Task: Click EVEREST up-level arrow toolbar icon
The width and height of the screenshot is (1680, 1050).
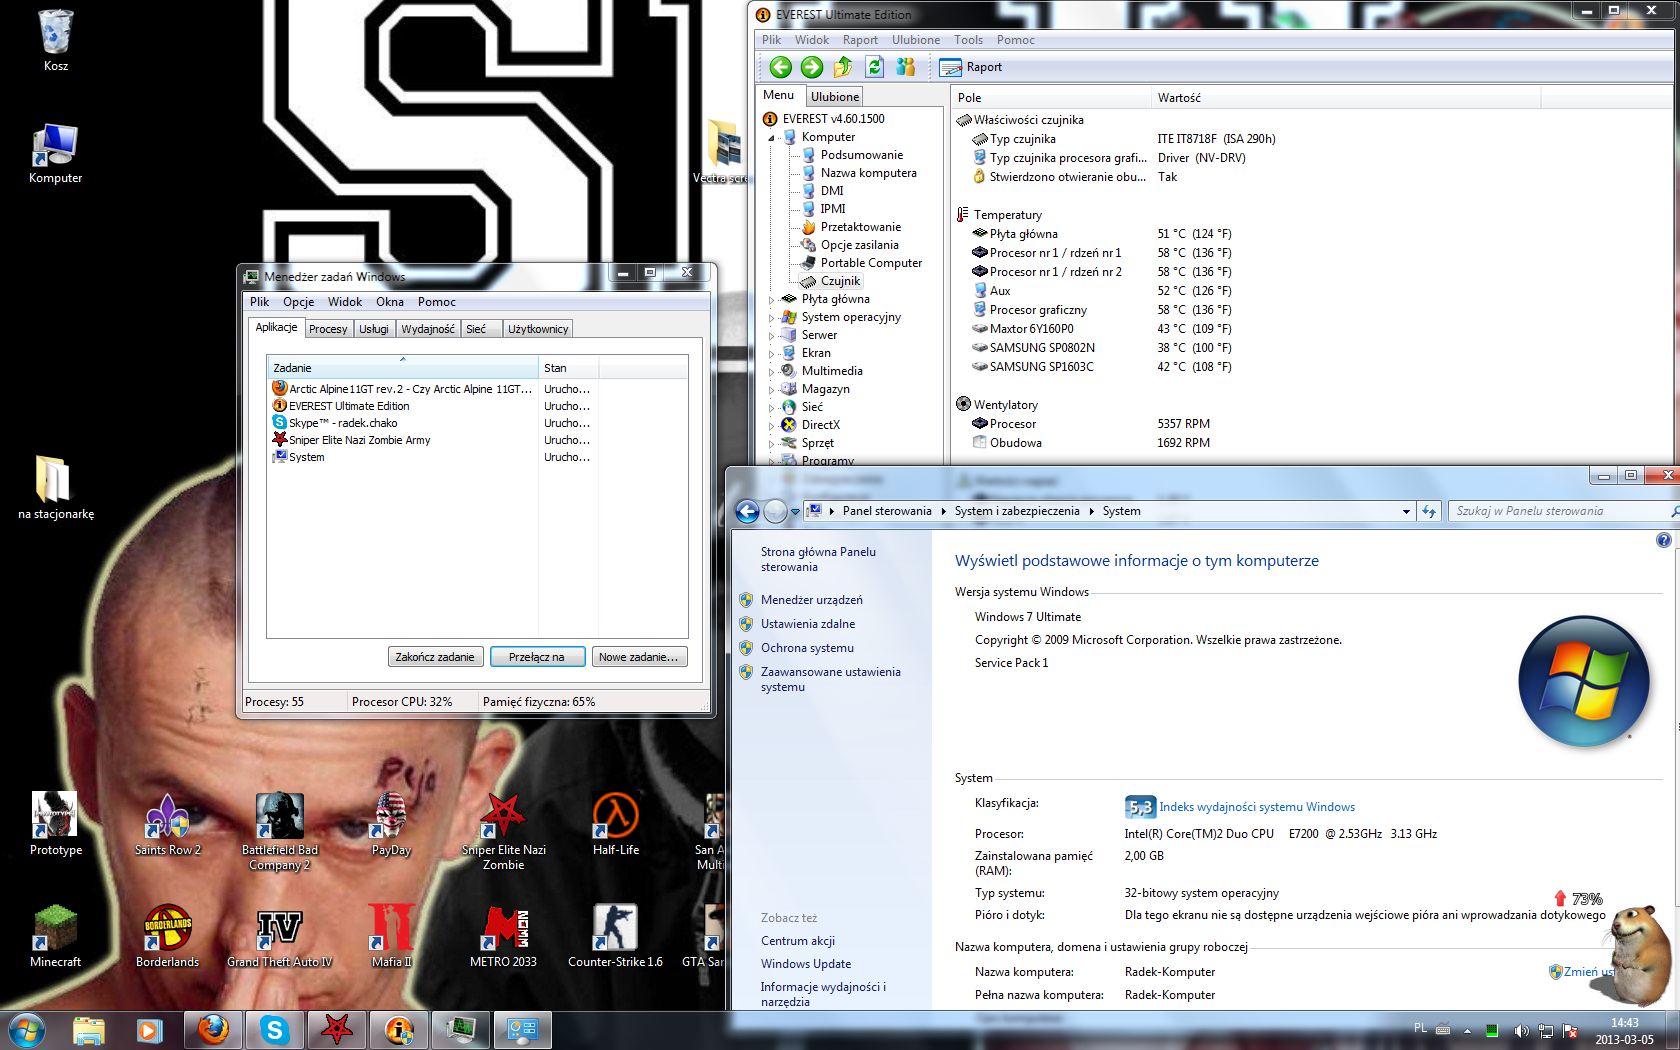Action: coord(843,67)
